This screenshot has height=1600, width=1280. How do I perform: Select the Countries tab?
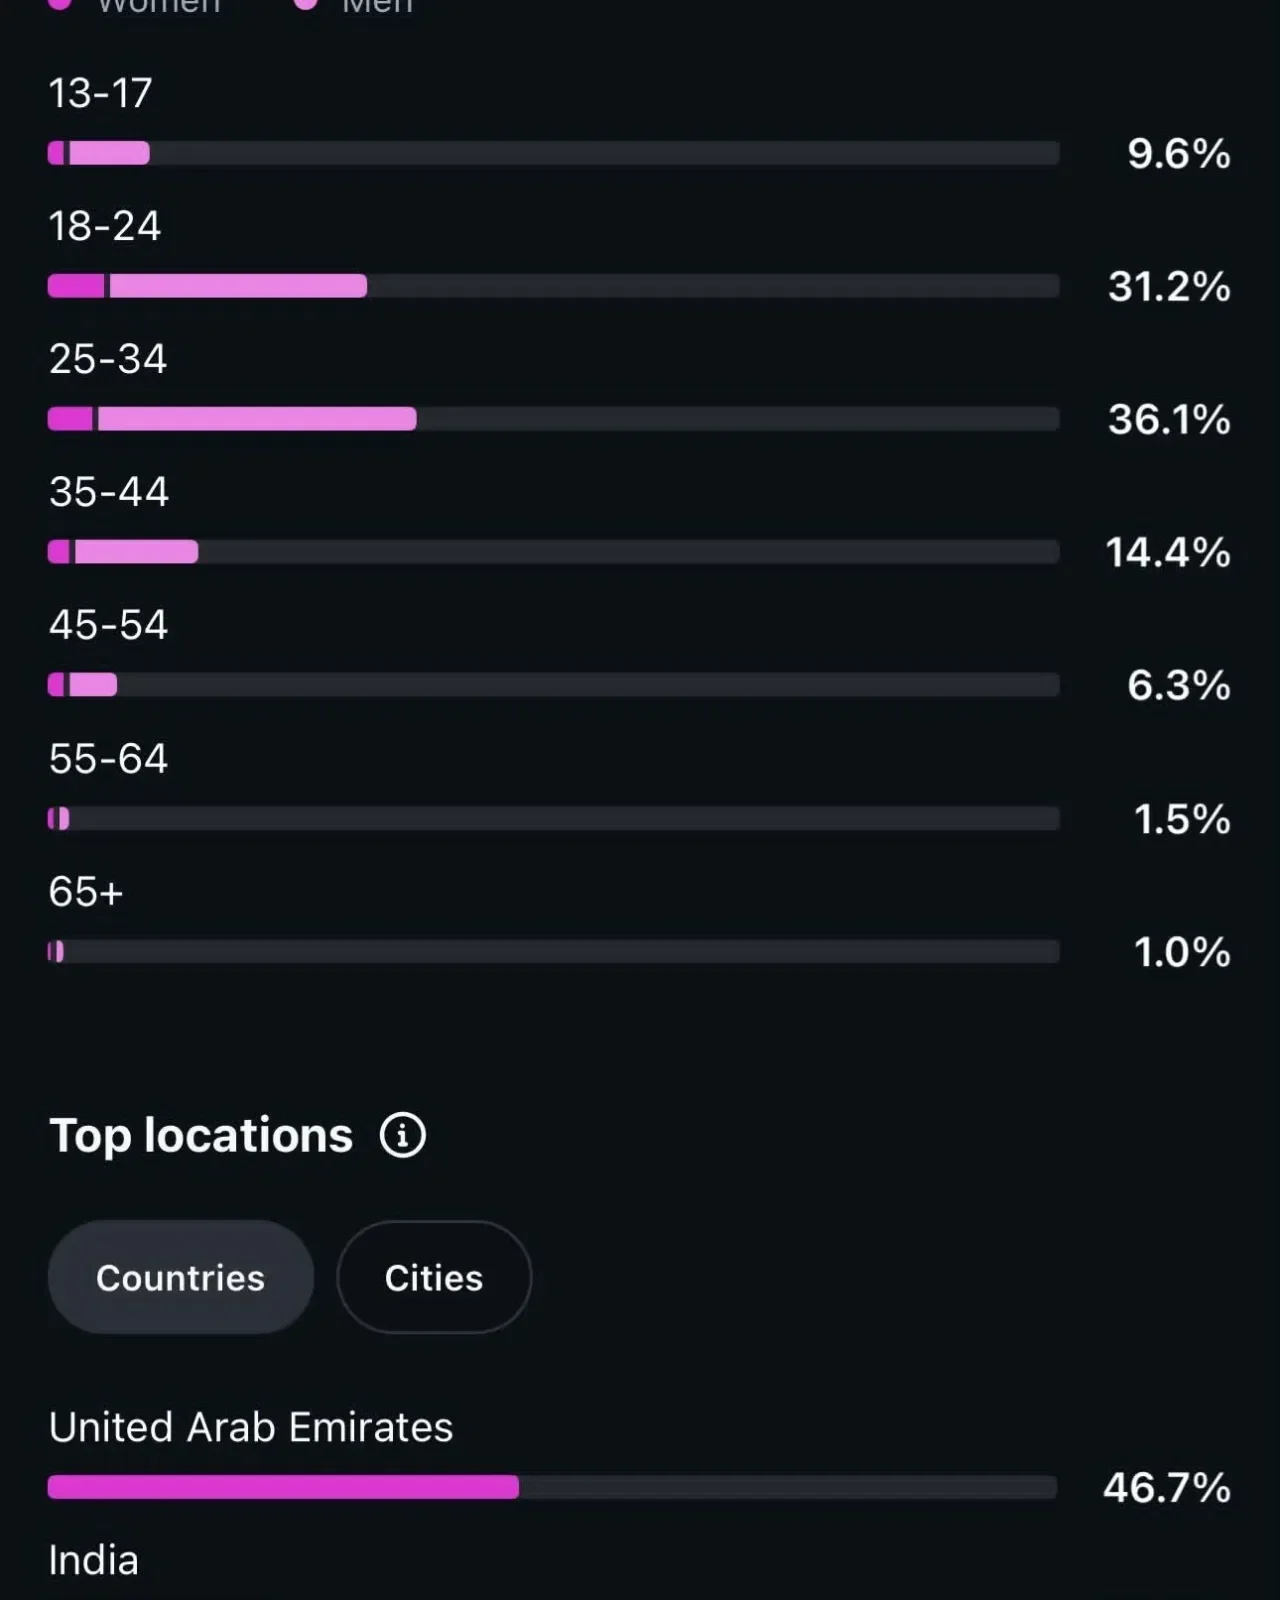(x=181, y=1277)
